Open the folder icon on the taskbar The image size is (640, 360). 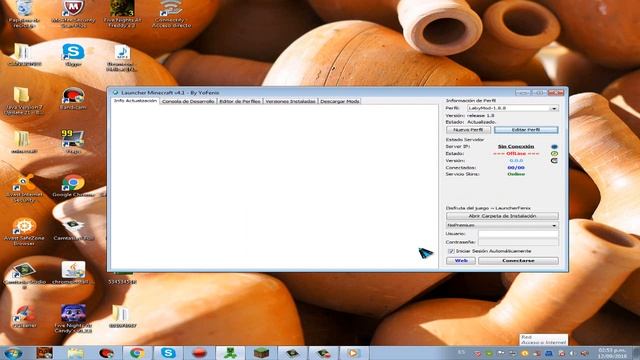point(75,353)
